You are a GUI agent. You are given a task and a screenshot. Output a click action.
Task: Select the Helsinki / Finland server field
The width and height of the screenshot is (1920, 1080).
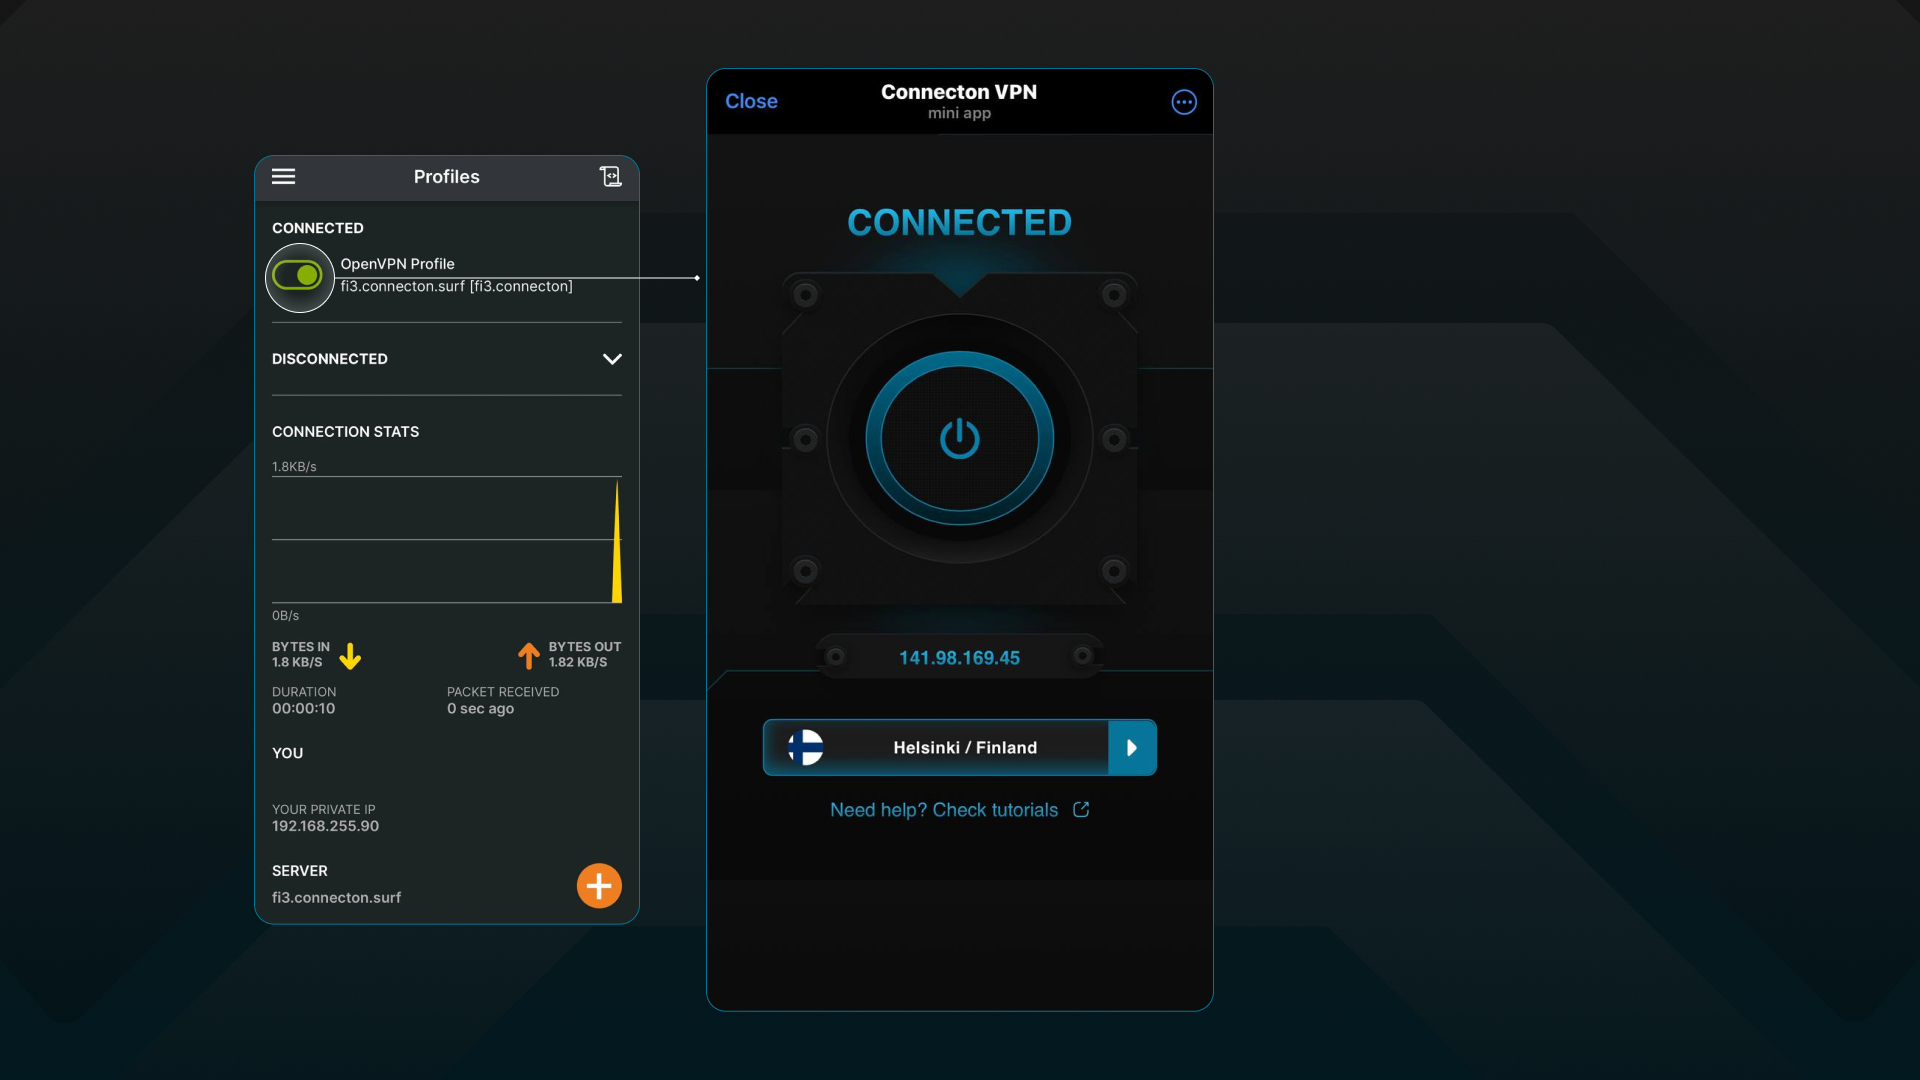964,747
